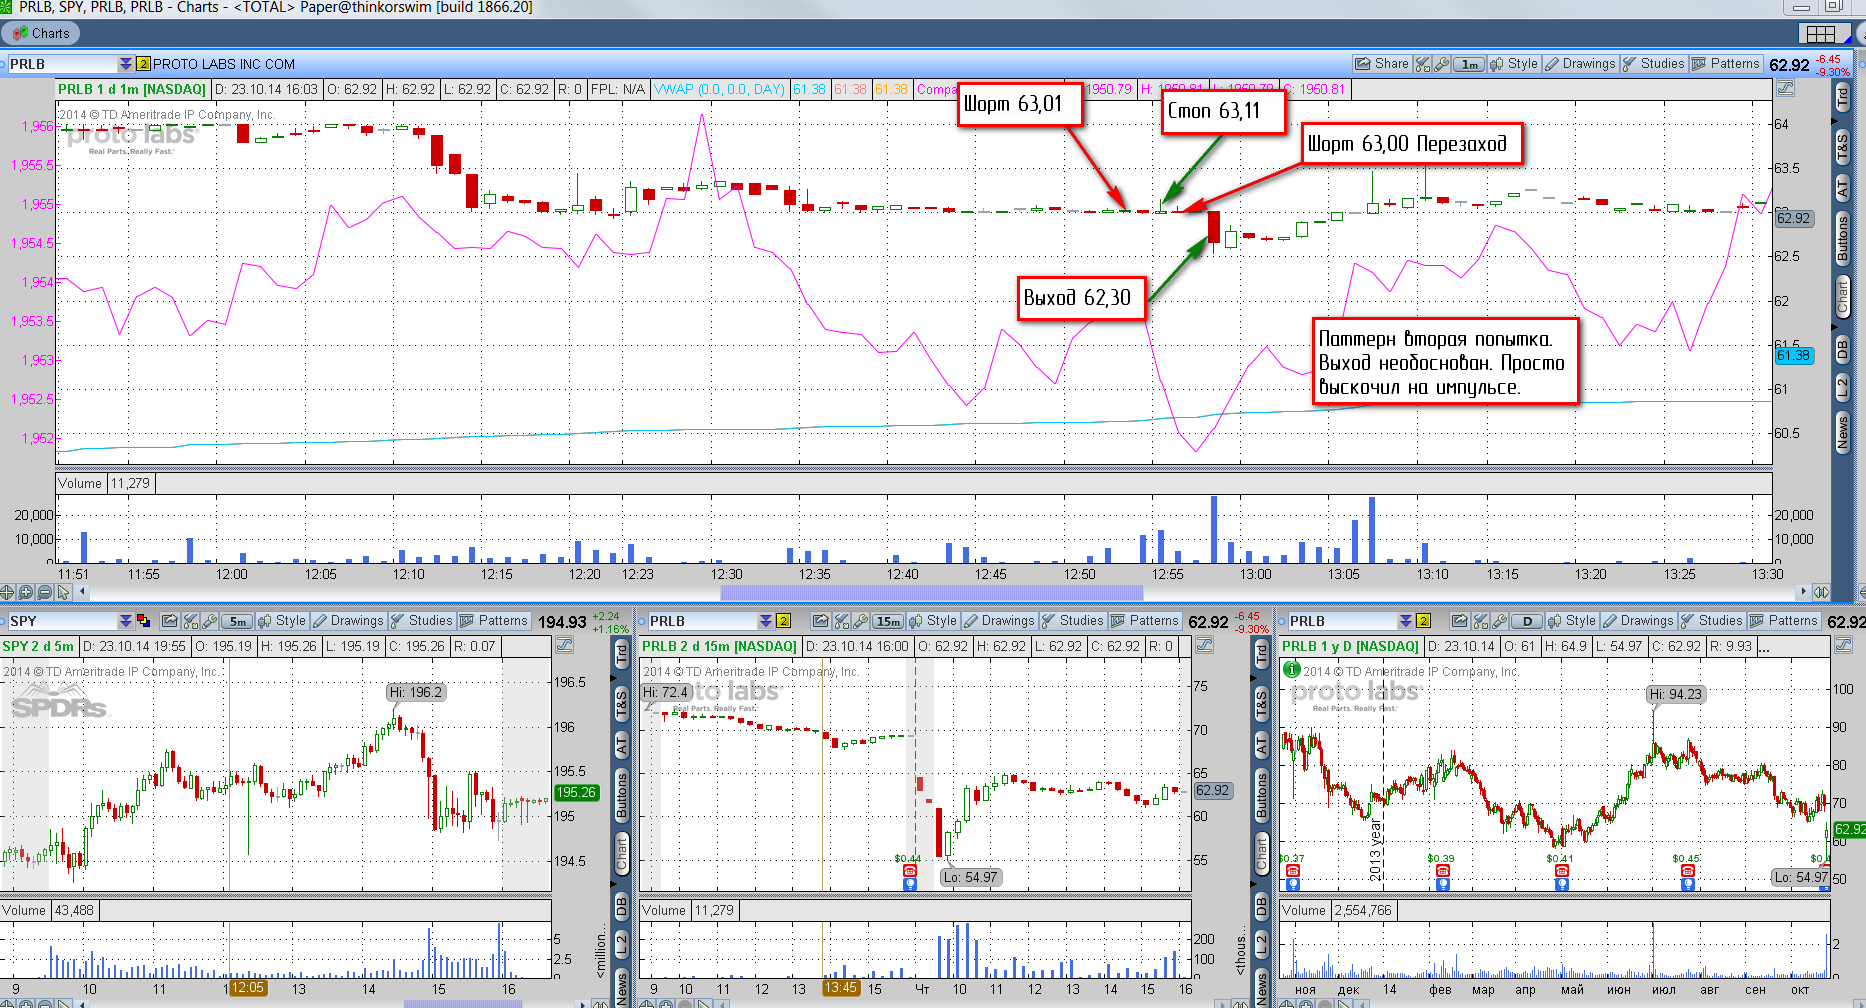Open Patterns menu on SPY chart
Viewport: 1866px width, 1008px height.
click(x=493, y=621)
